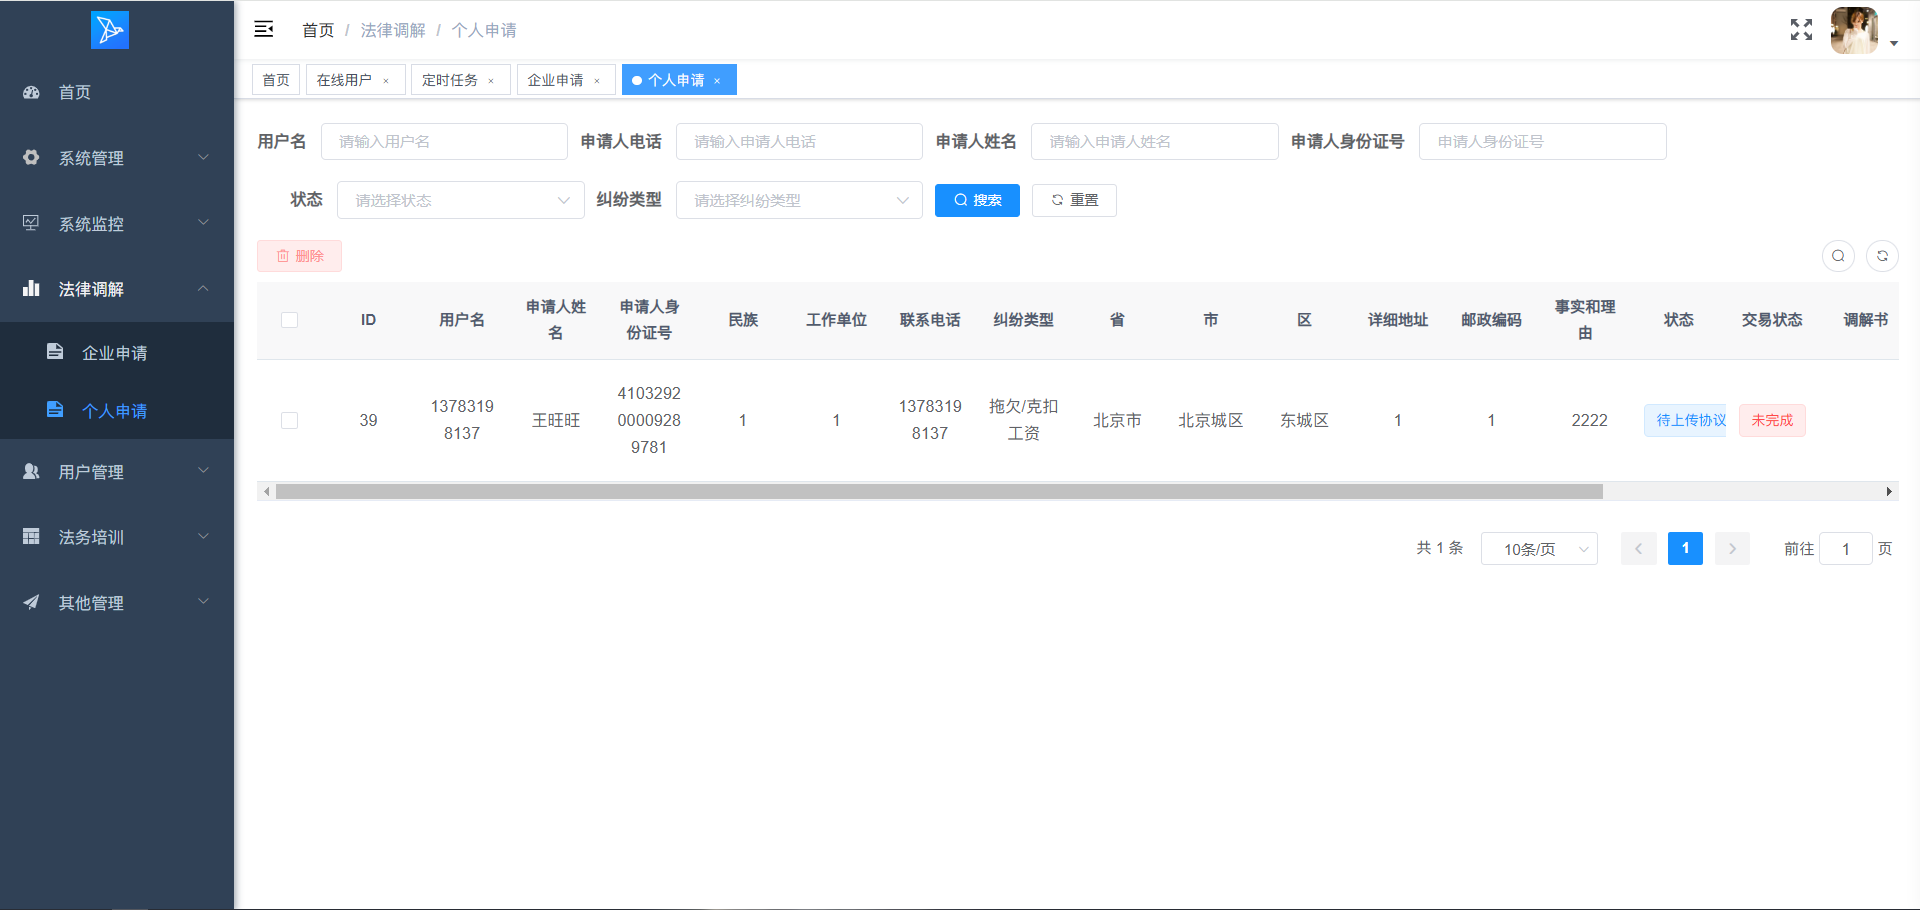Click 首页 in the breadcrumb

coord(318,30)
